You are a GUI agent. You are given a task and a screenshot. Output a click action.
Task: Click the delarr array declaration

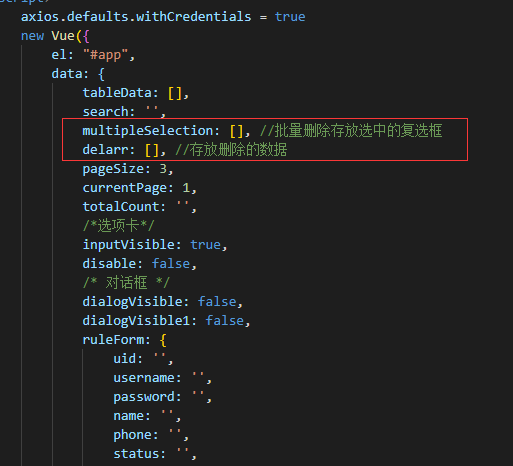tap(124, 150)
